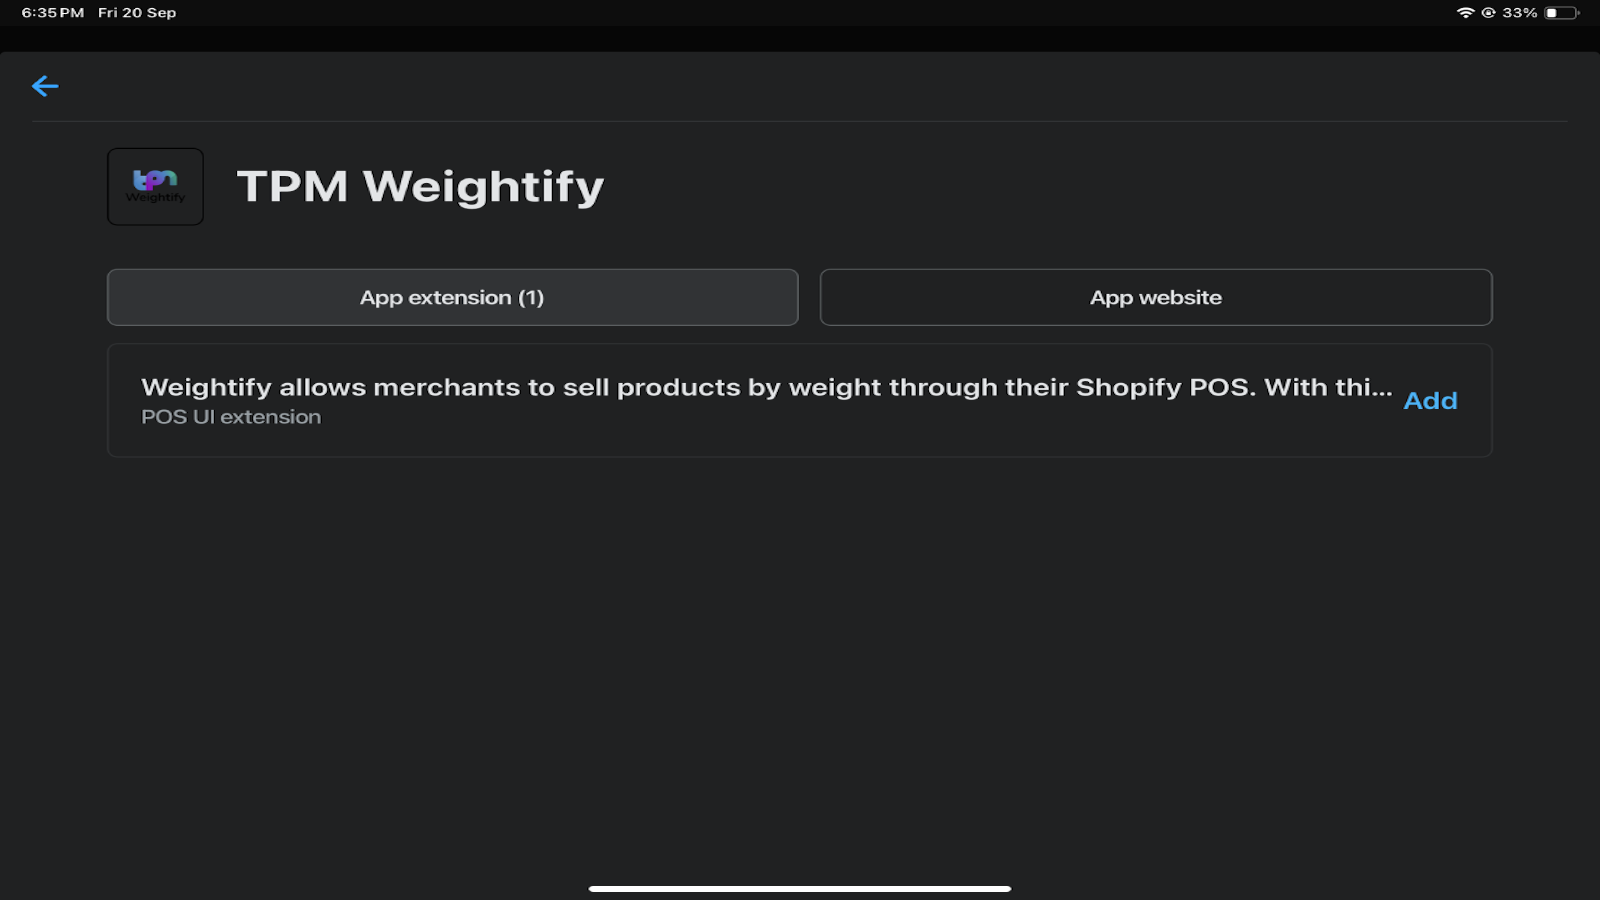Click the (1) count on the extension tab
The width and height of the screenshot is (1600, 900).
click(x=531, y=298)
